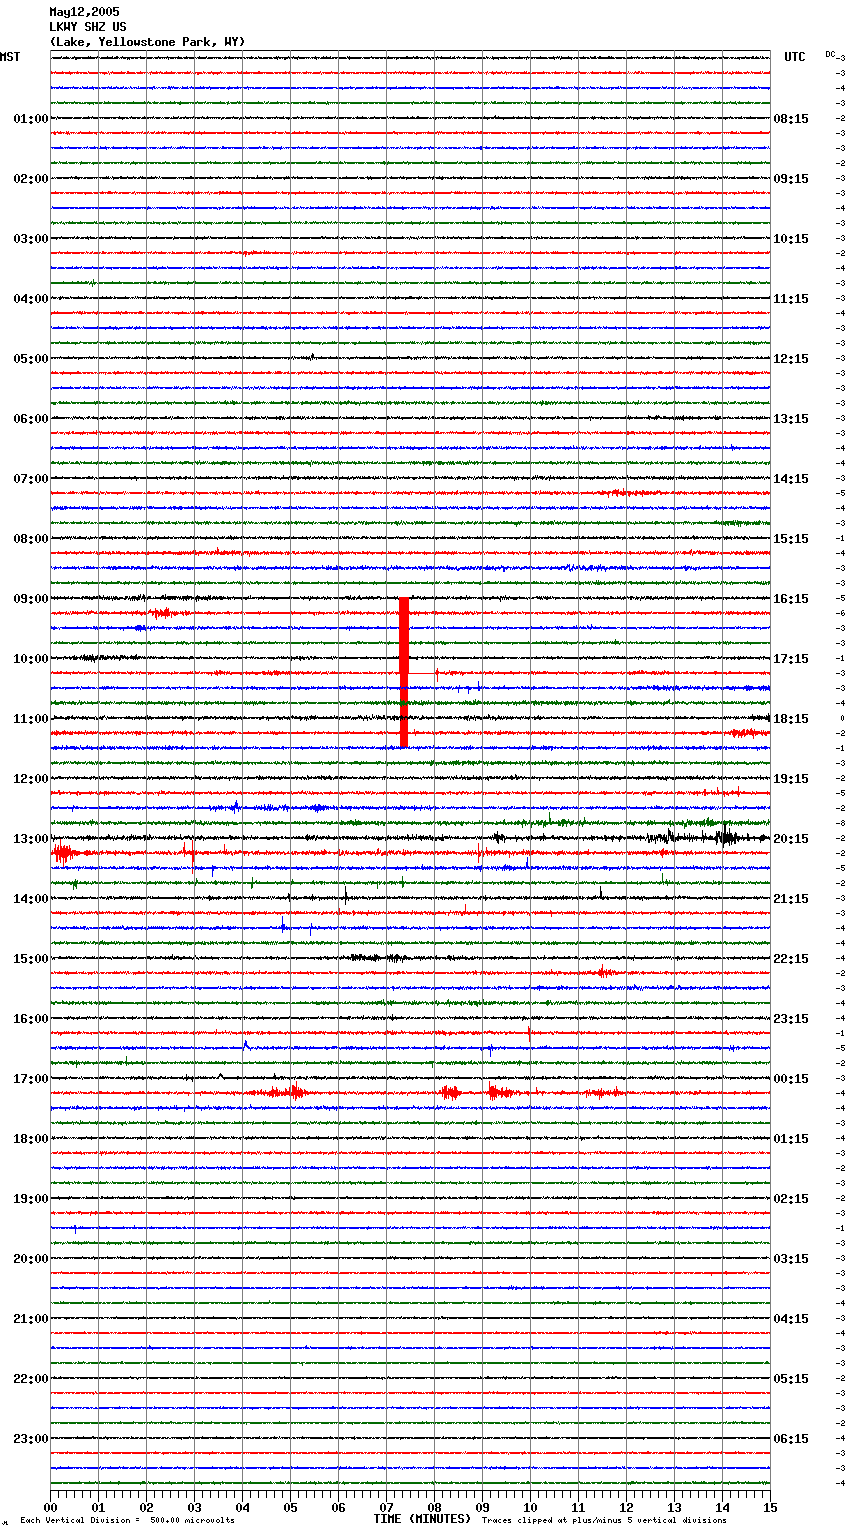
Task: Click the Lake, Yellowstone Park, WY location text
Action: 147,42
